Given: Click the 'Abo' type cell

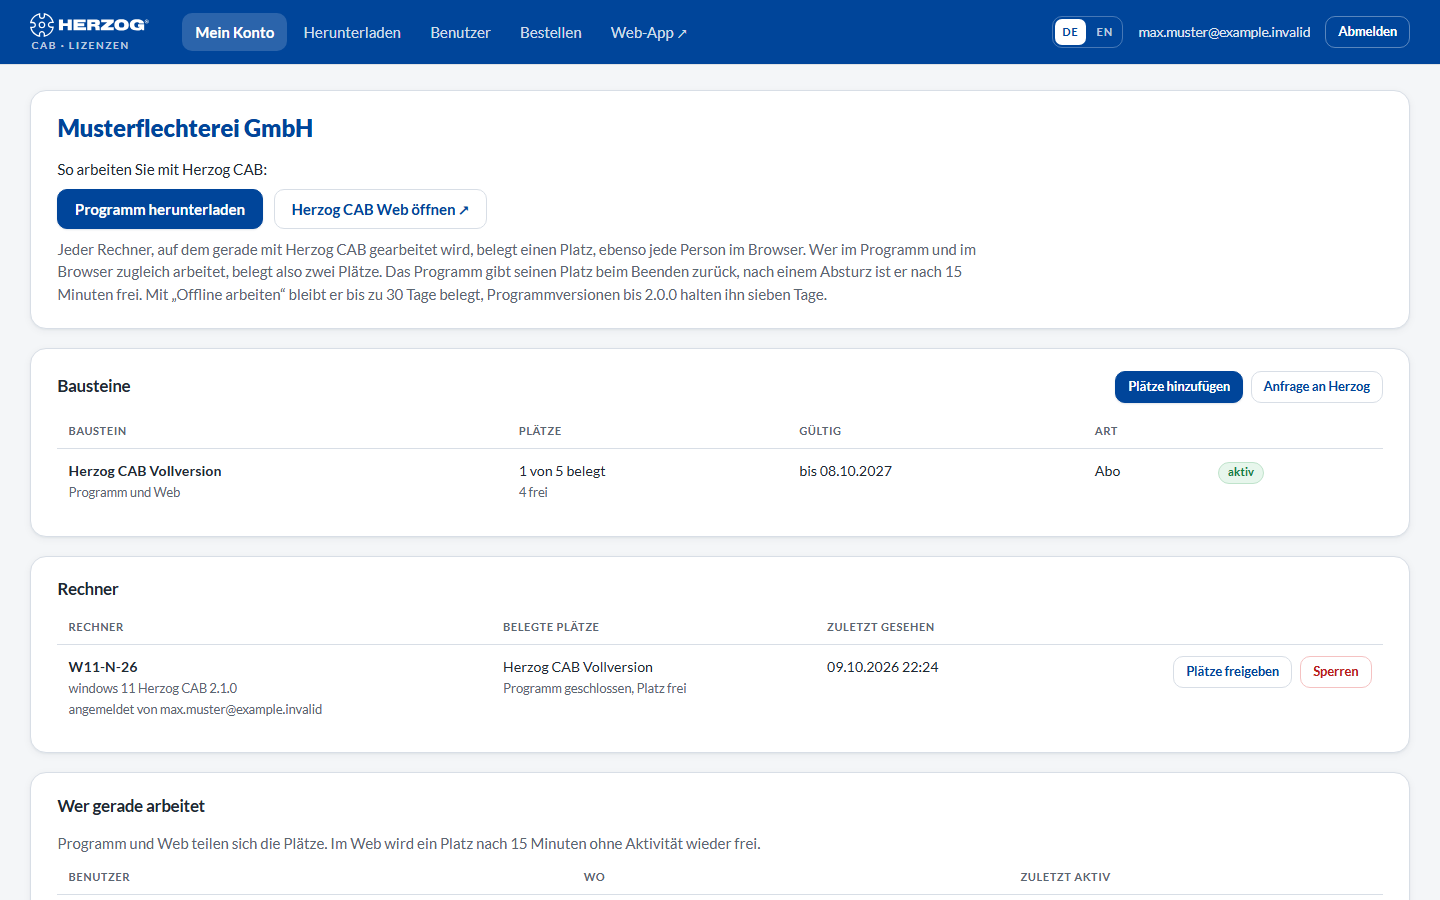Looking at the screenshot, I should coord(1107,471).
